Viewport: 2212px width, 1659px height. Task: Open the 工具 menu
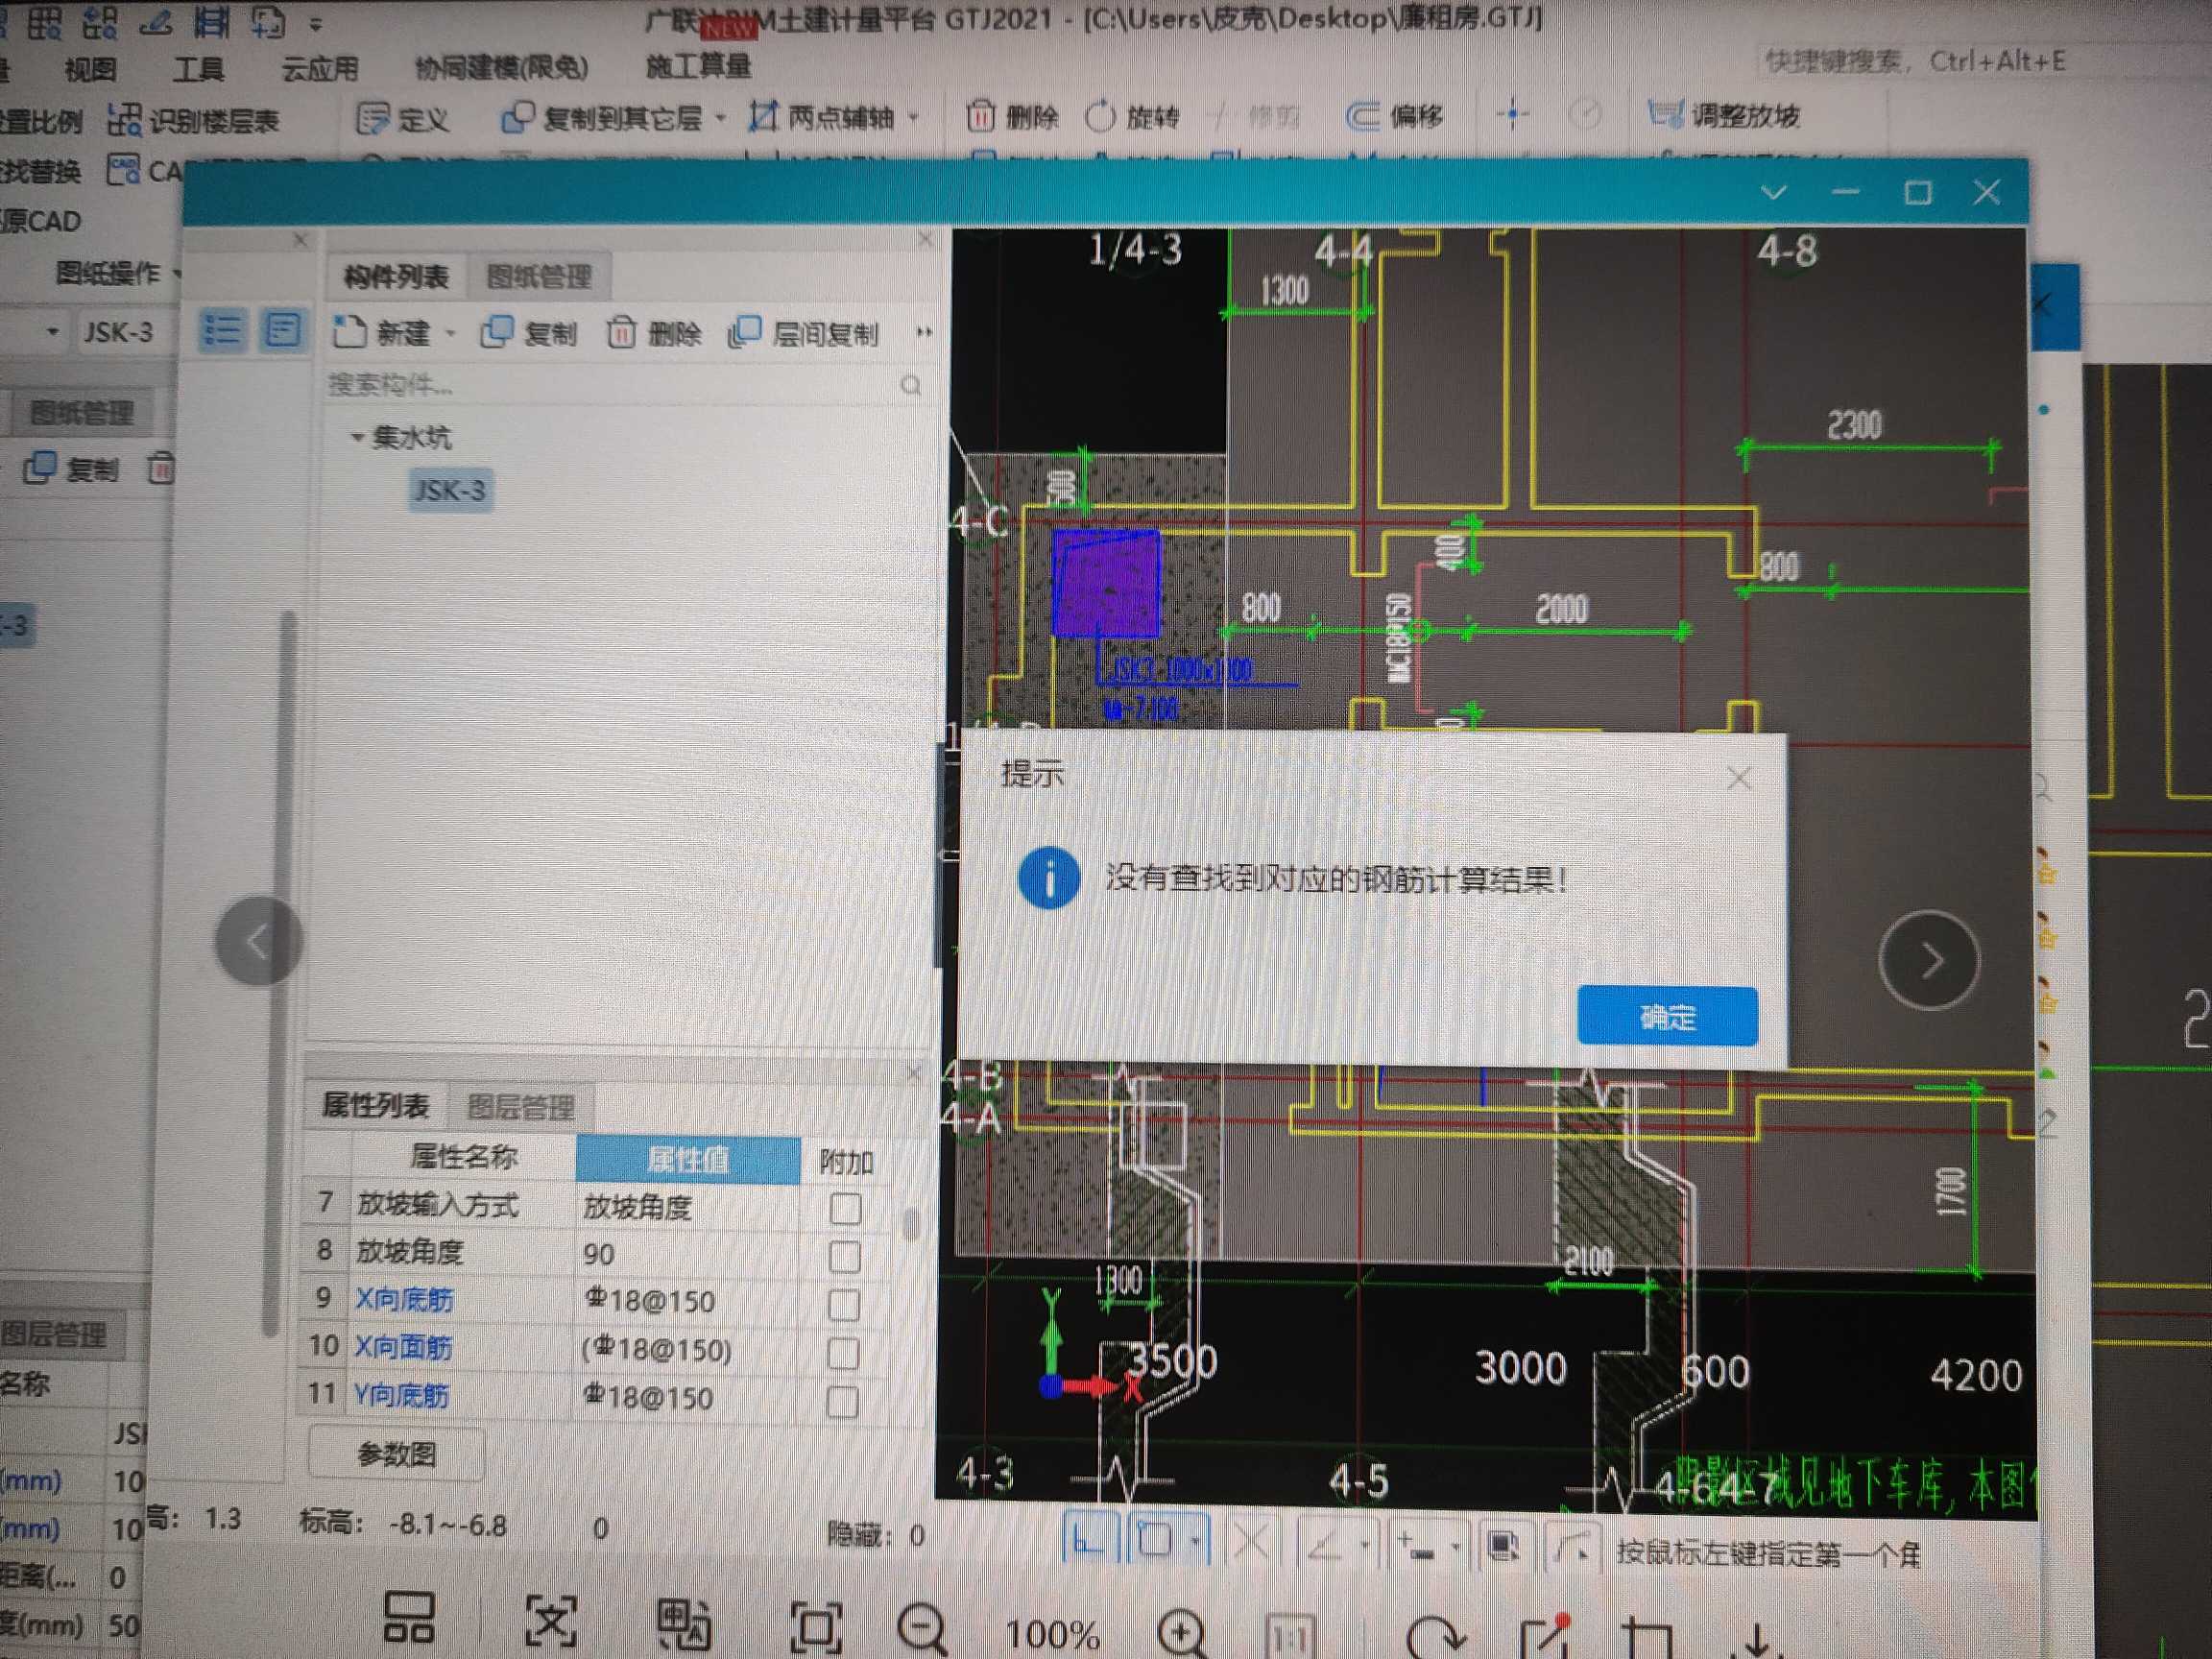(198, 69)
